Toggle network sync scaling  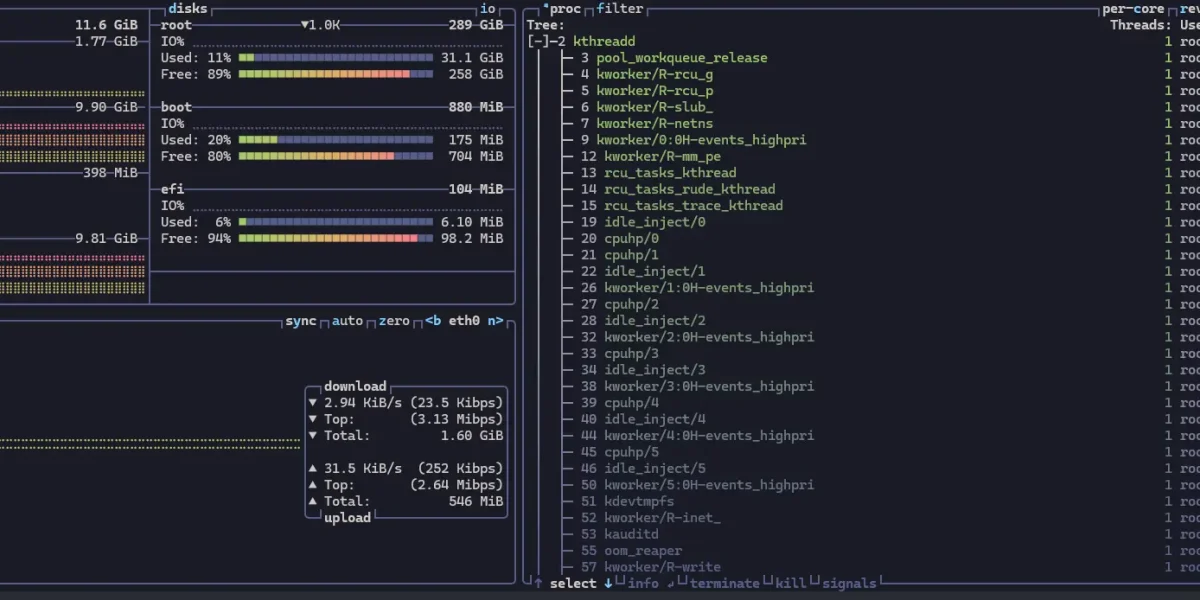click(300, 321)
